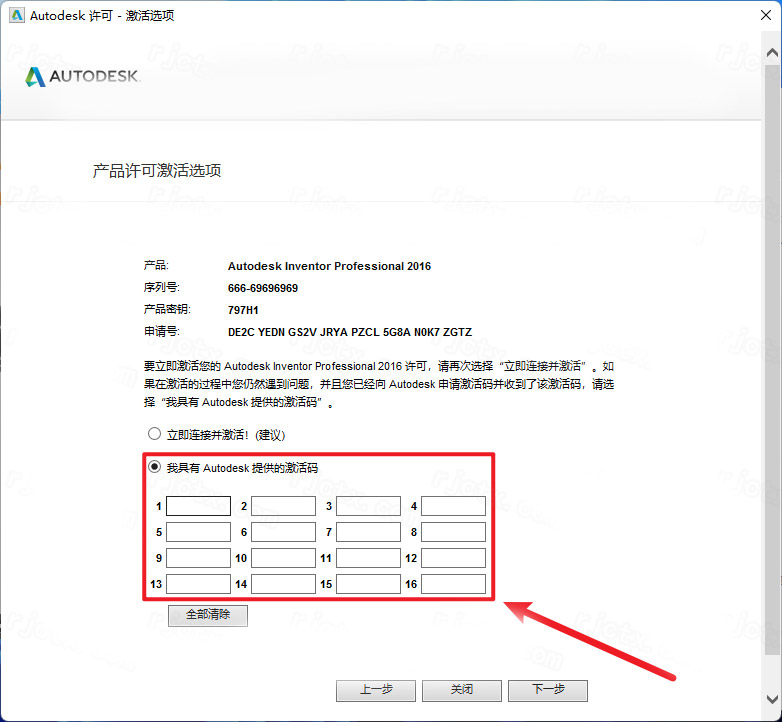Click the scrollbar down arrow

tap(773, 699)
